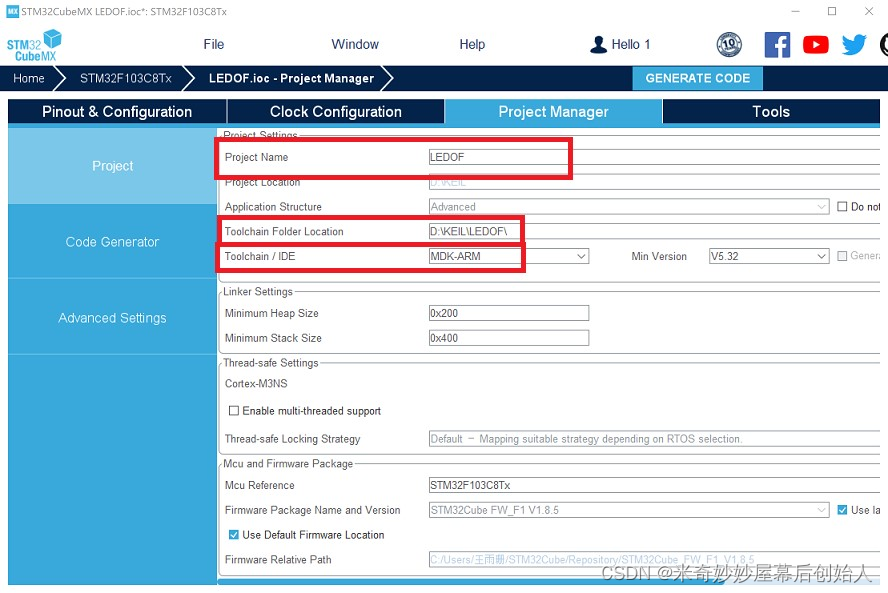Toggle the Generate checkbox beside Min Version
The image size is (888, 593).
click(x=842, y=256)
